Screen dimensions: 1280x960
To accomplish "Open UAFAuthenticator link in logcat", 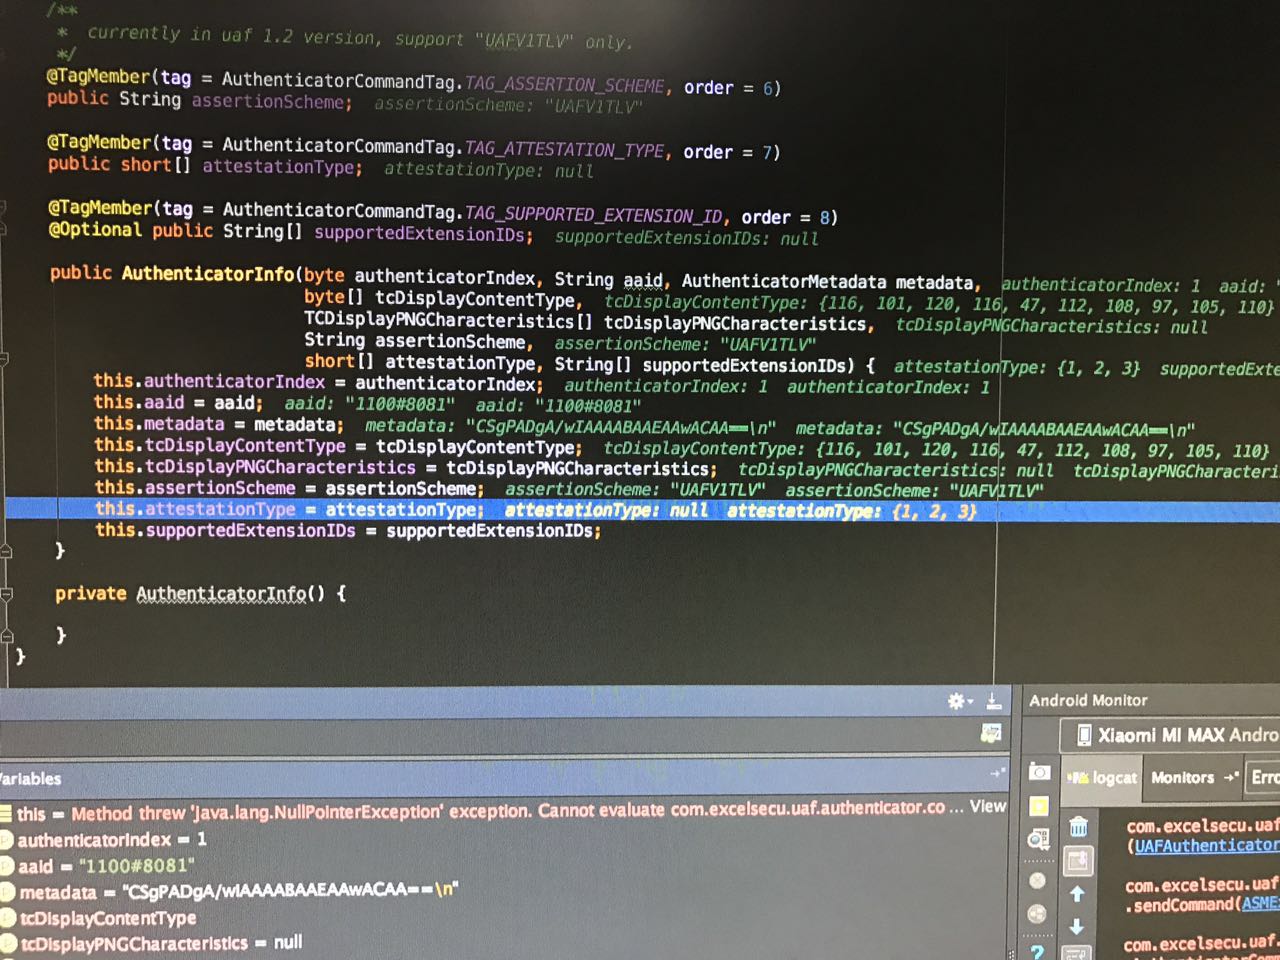I will click(x=1206, y=846).
